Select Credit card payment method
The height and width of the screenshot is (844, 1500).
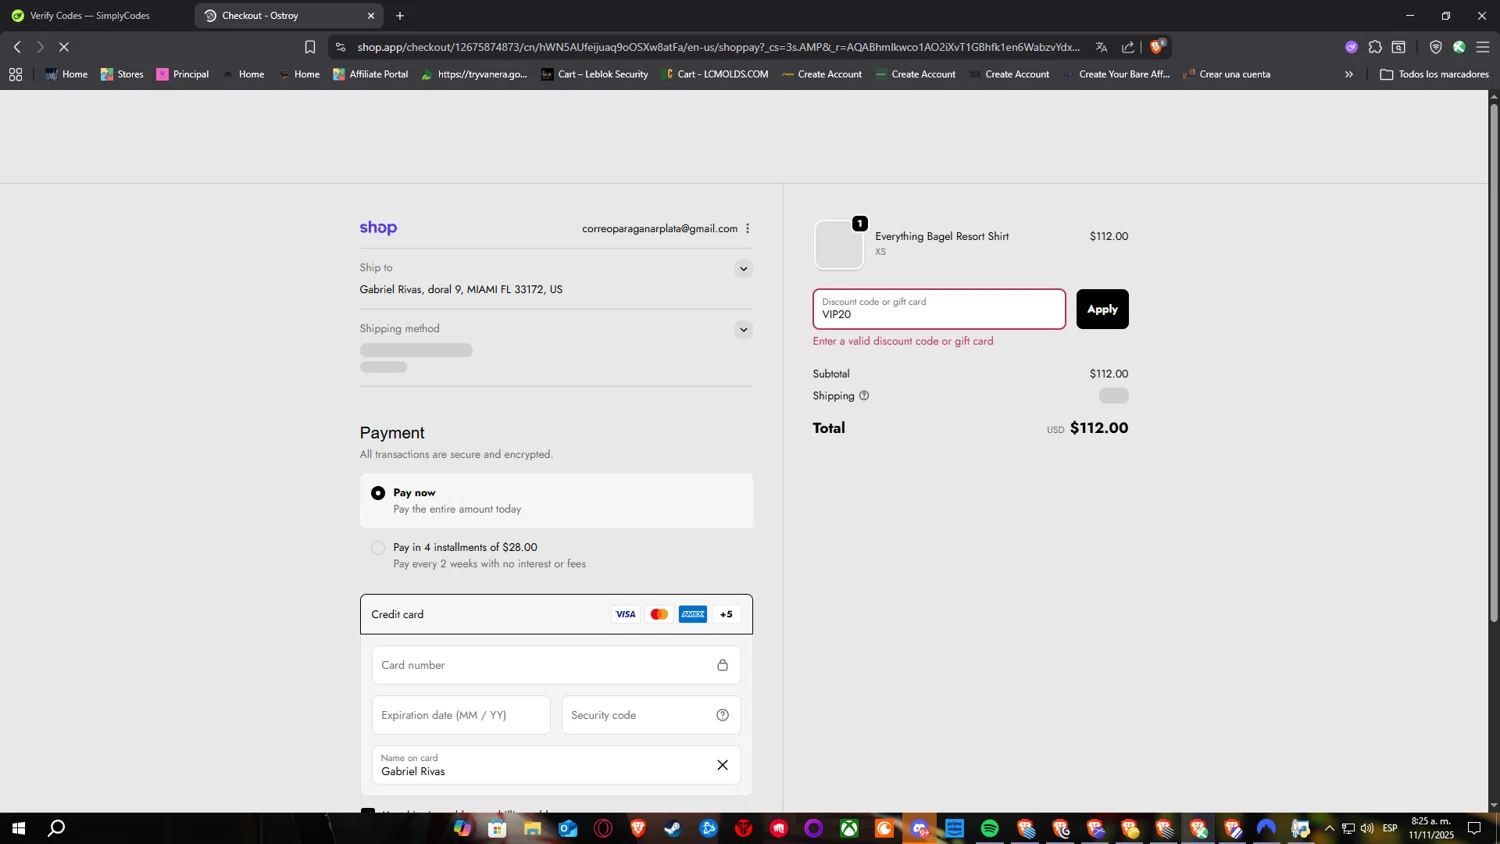point(556,615)
